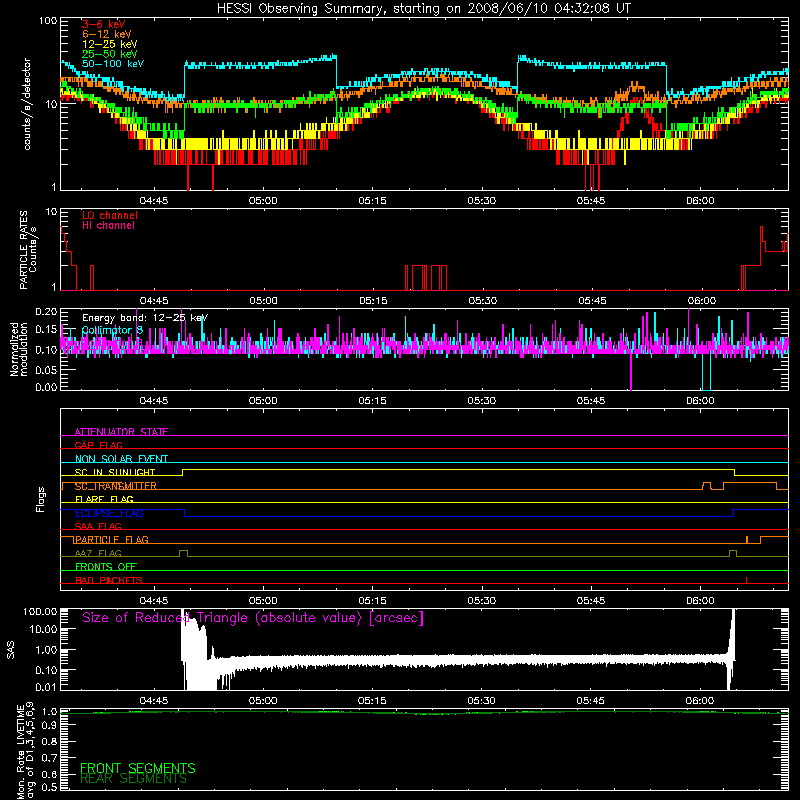Click the 'Energy band: 12-25 keV' annotation
This screenshot has height=800, width=800.
point(145,318)
